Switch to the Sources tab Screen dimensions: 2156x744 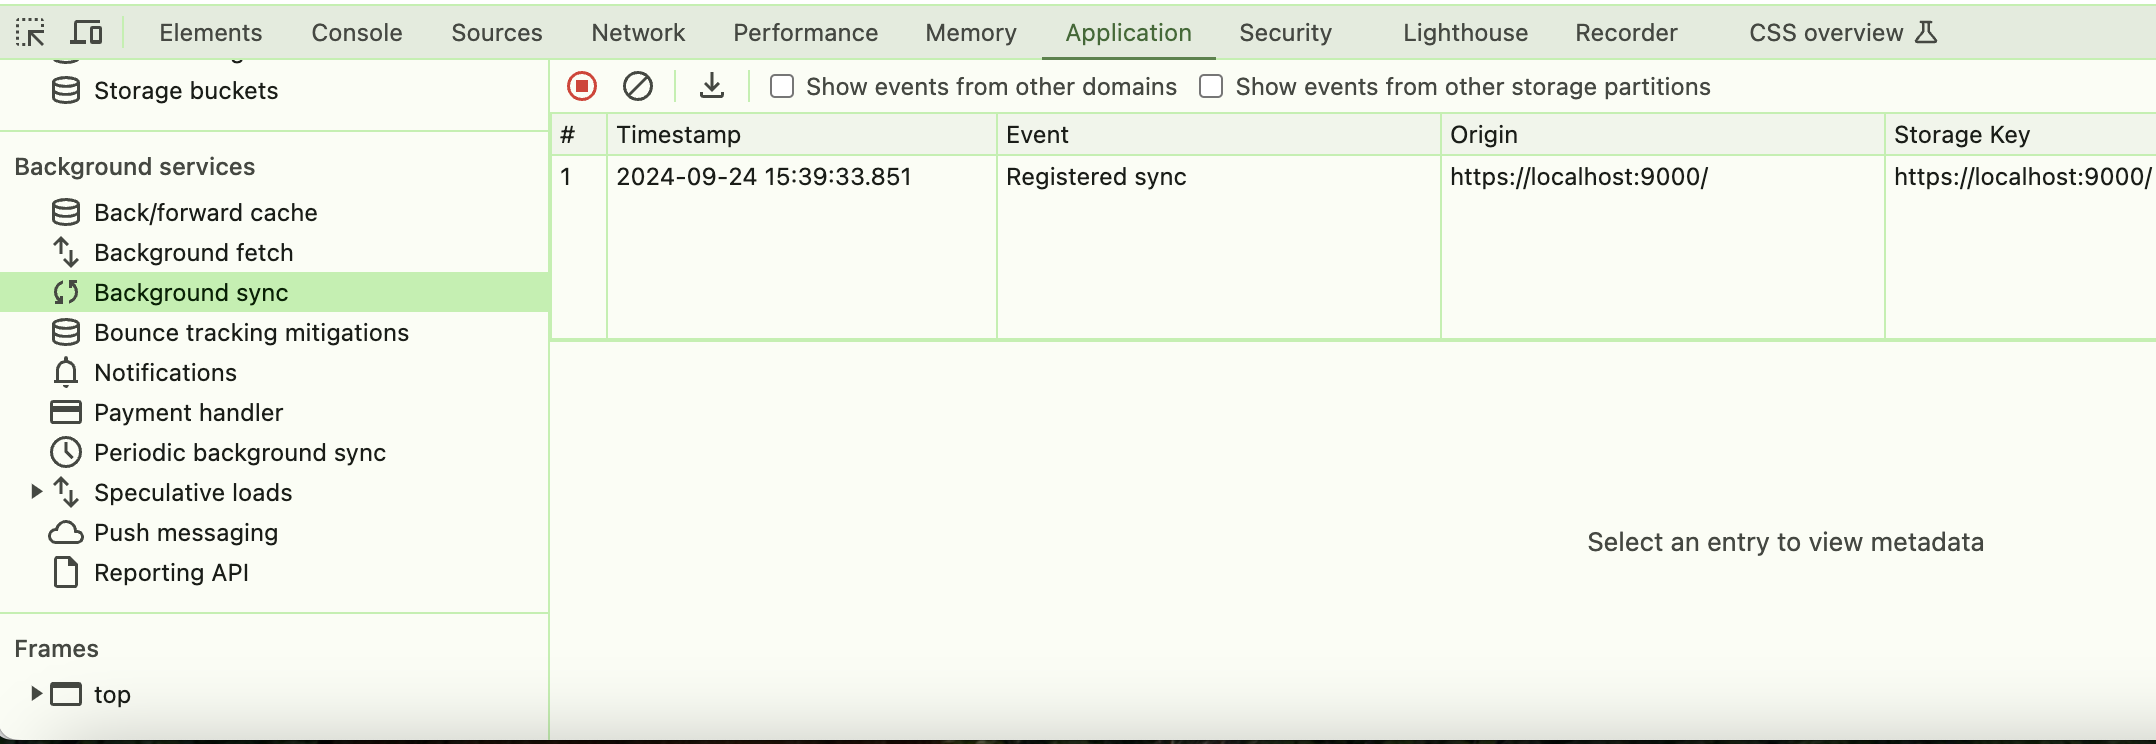(x=497, y=33)
